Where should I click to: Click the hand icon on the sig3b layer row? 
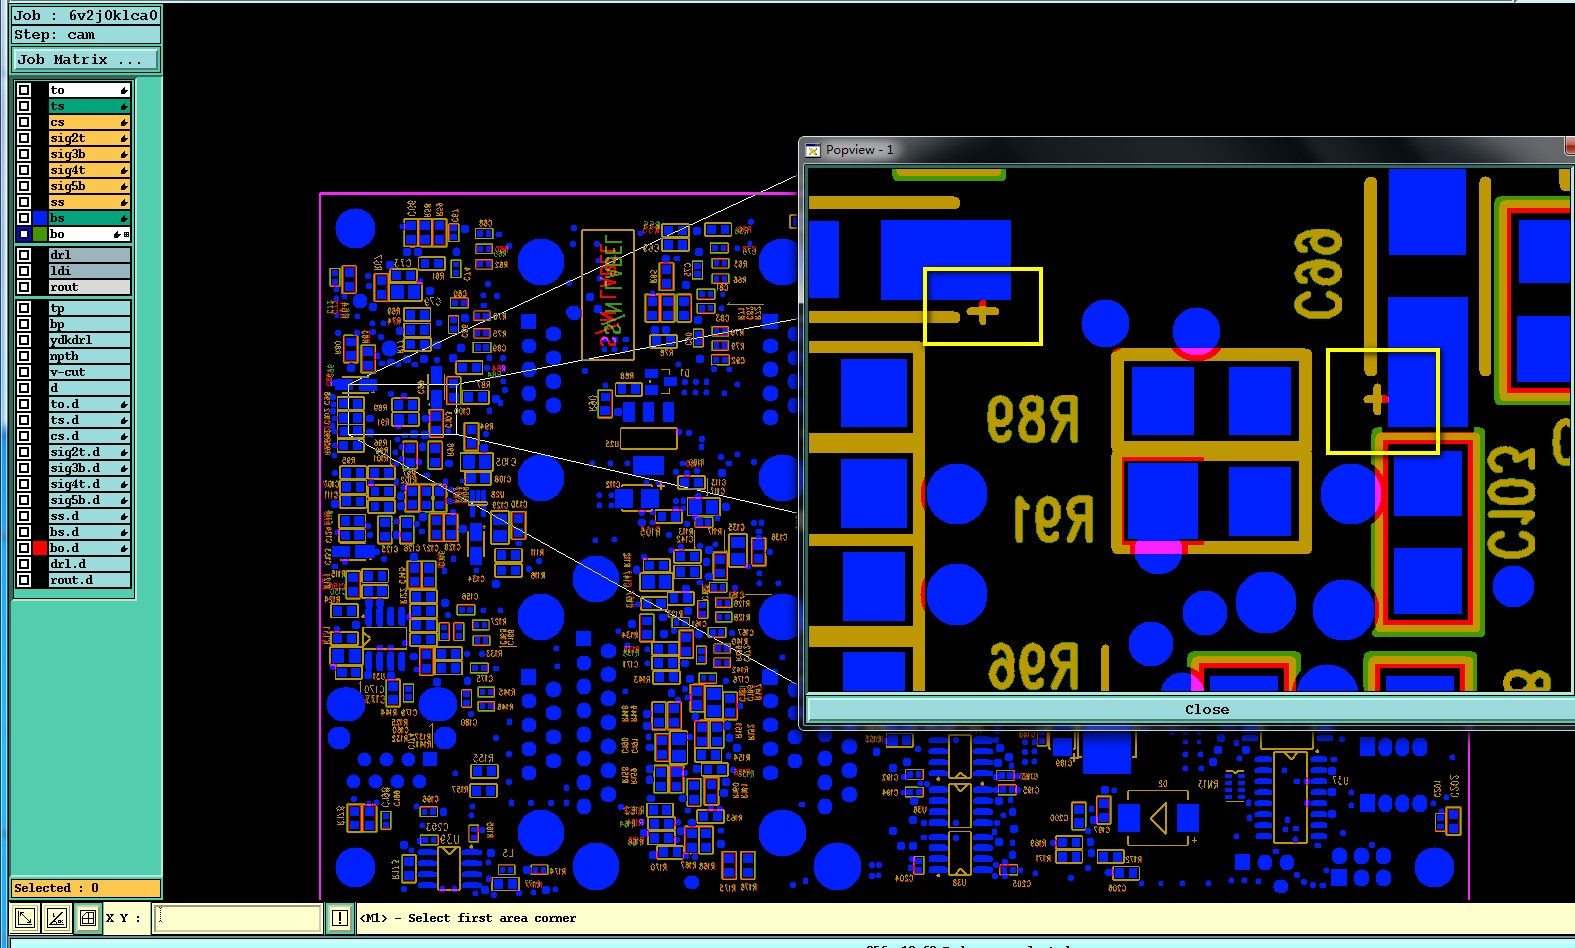124,154
